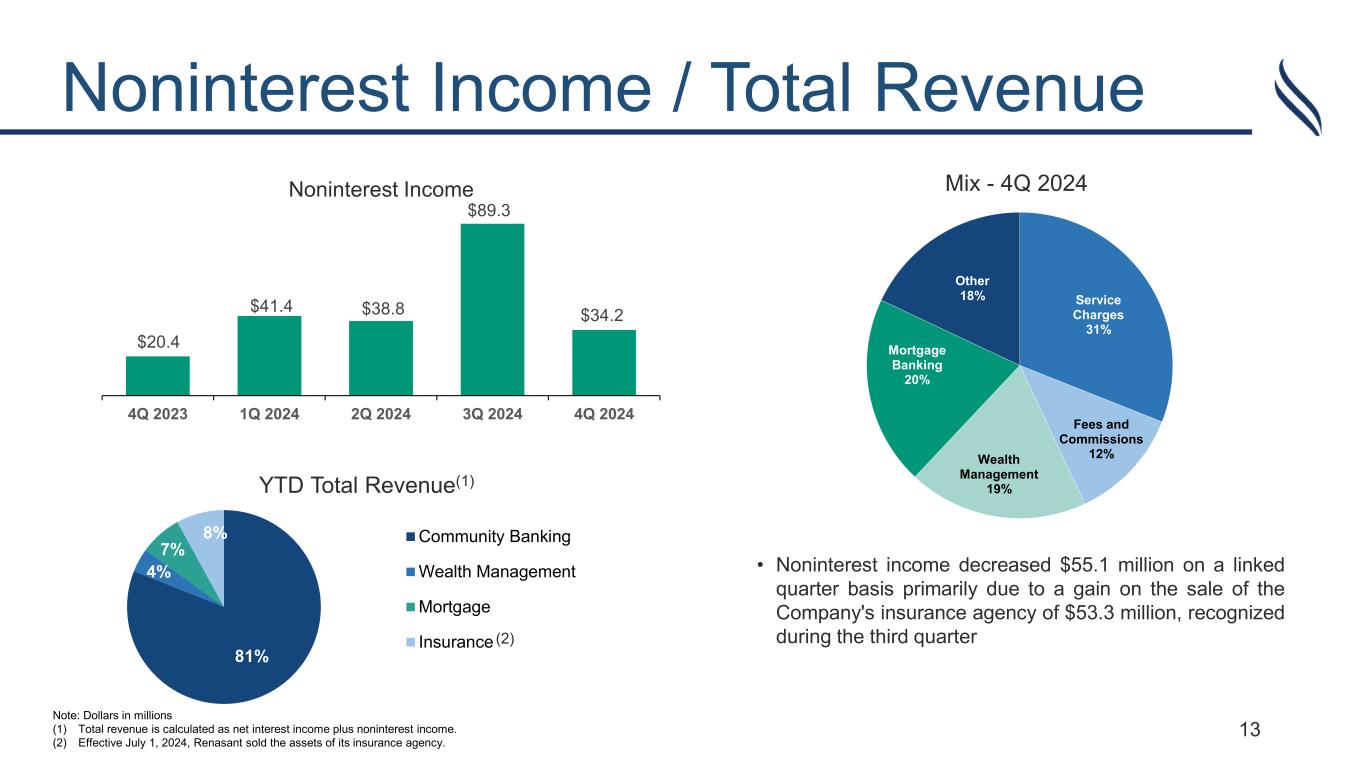1365x768 pixels.
Task: Select the 3Q 2024 bar labeled $89.3
Action: pyautogui.click(x=492, y=308)
